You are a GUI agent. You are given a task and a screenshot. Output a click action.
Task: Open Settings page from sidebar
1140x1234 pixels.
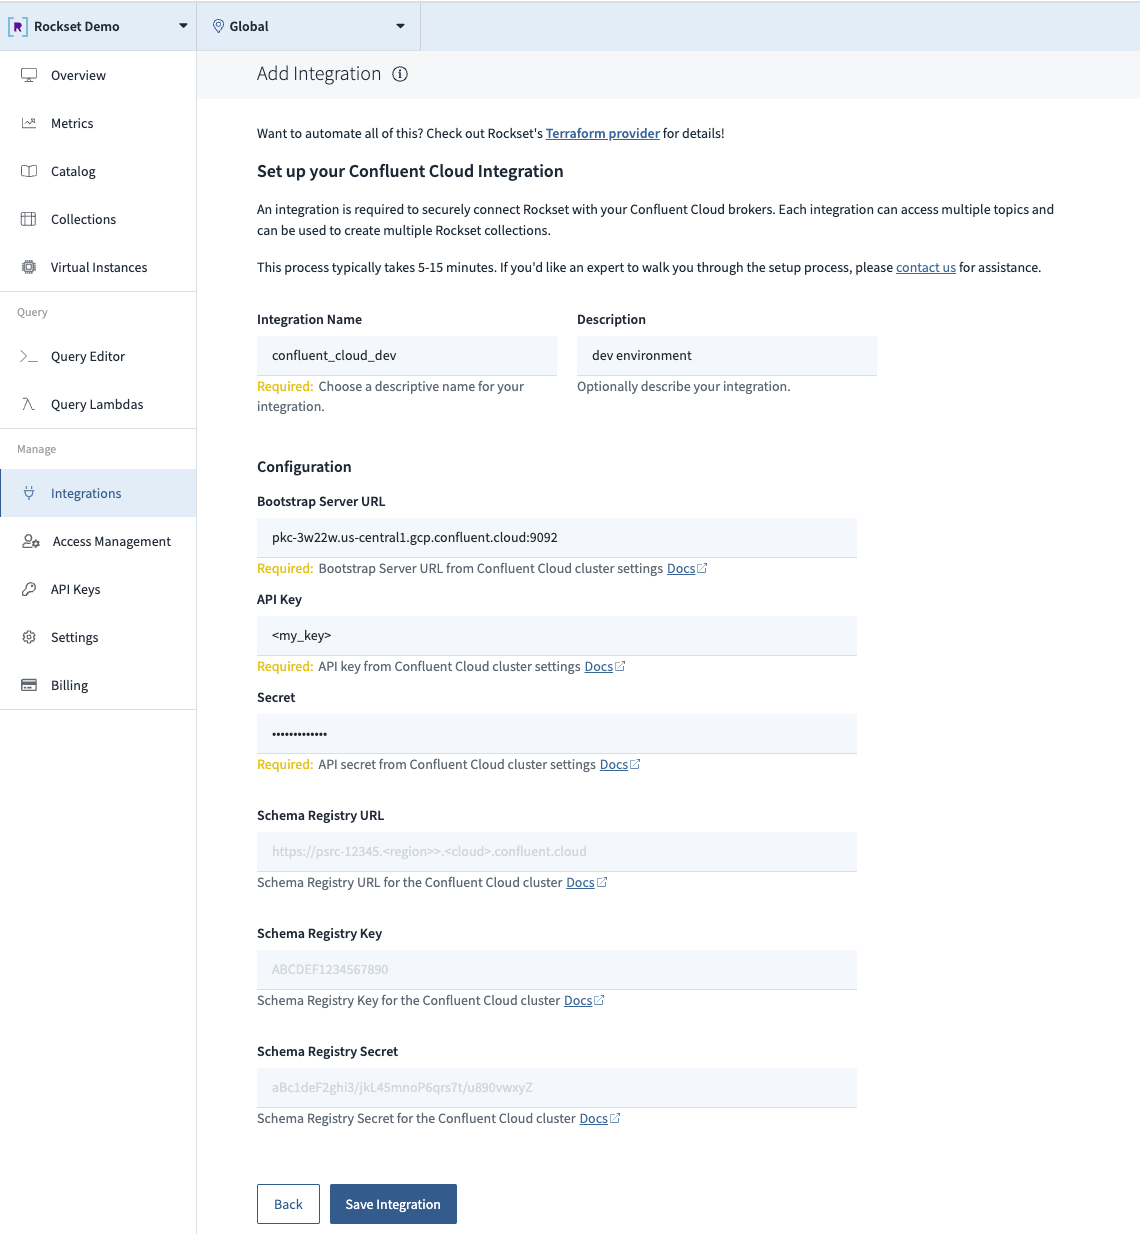click(98, 637)
